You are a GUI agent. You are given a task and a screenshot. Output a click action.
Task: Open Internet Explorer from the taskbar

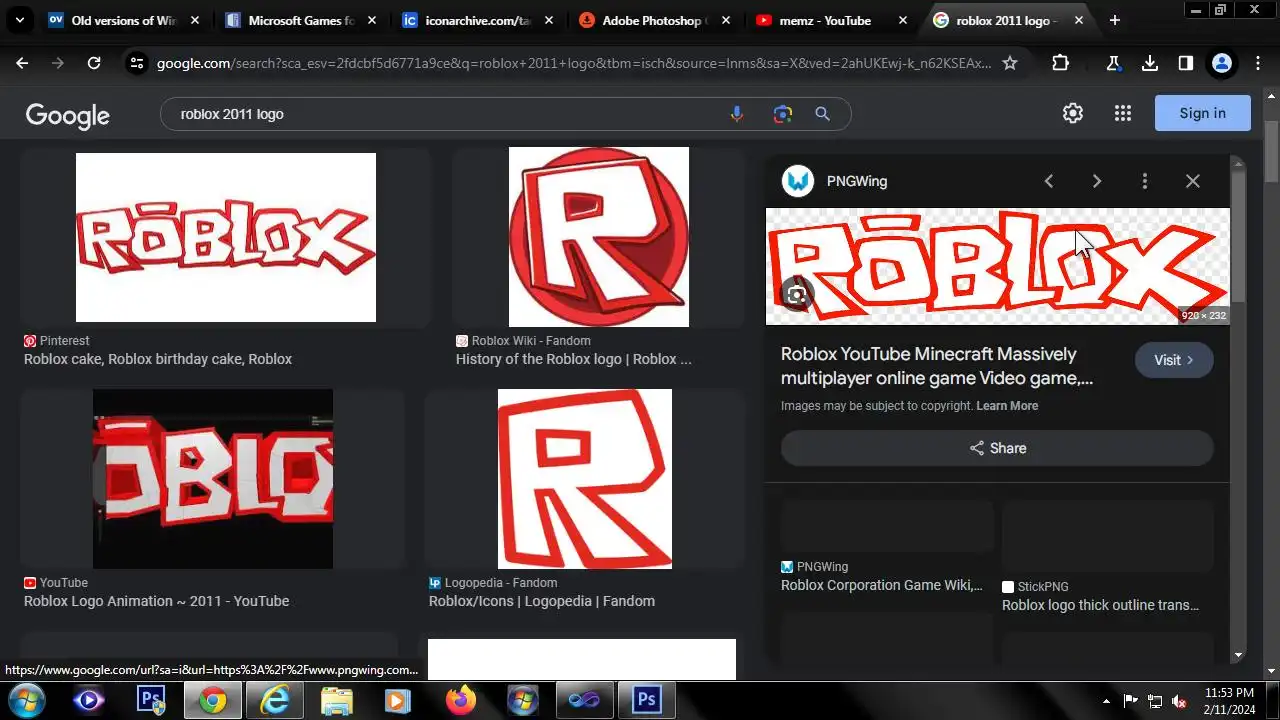click(273, 700)
